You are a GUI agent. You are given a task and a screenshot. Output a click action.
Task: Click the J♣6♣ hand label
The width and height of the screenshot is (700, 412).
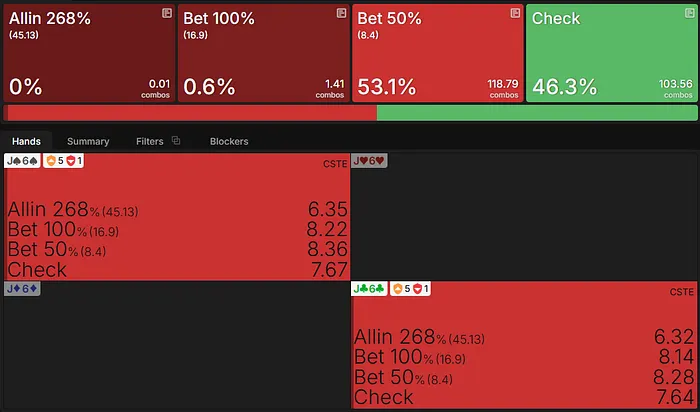click(369, 289)
